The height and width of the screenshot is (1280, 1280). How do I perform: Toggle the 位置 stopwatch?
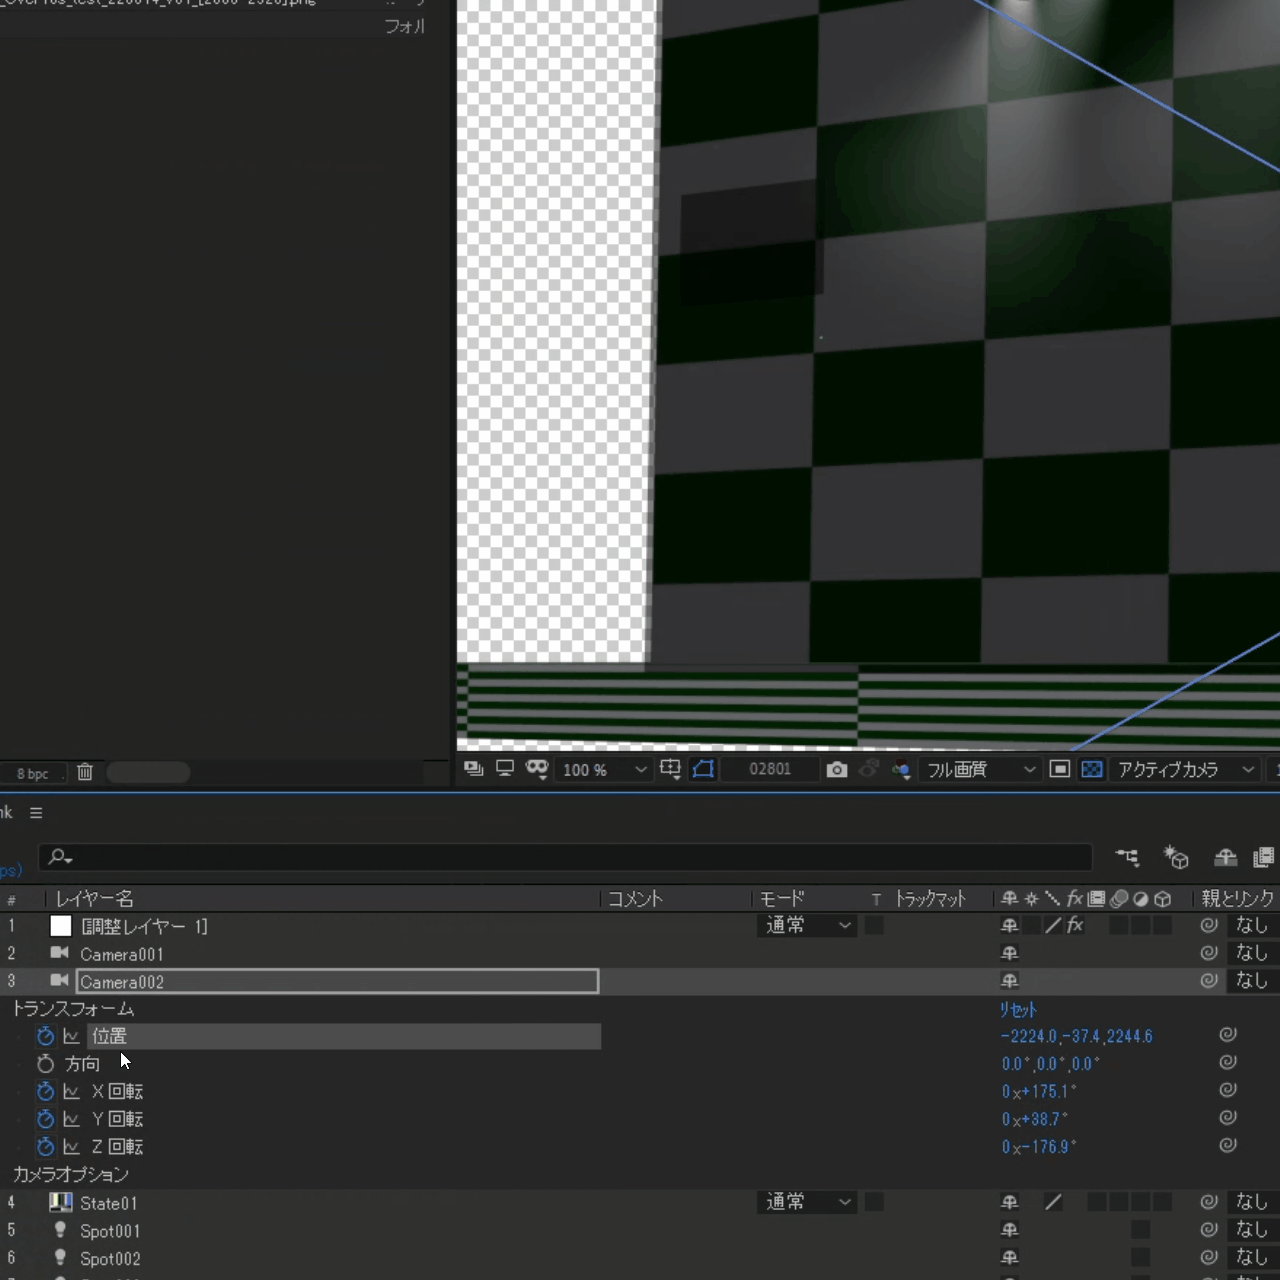(45, 1036)
